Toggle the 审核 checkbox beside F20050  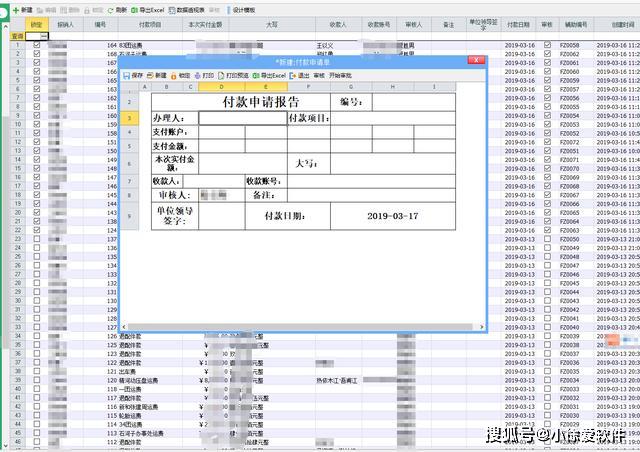coord(547,239)
